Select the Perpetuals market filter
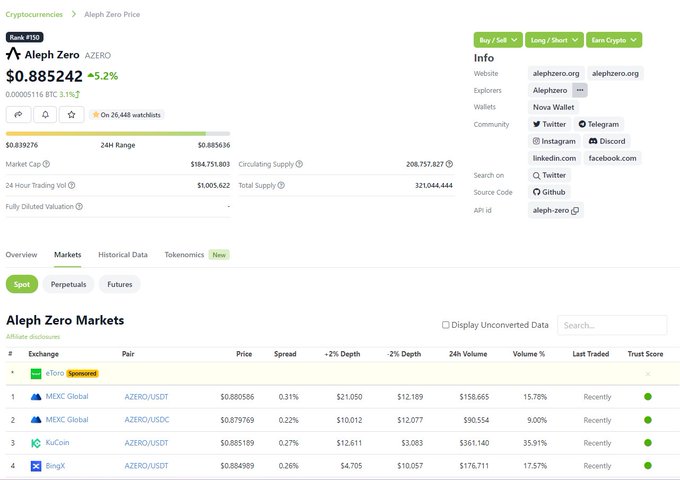Screen dimensions: 680x480 [69, 284]
